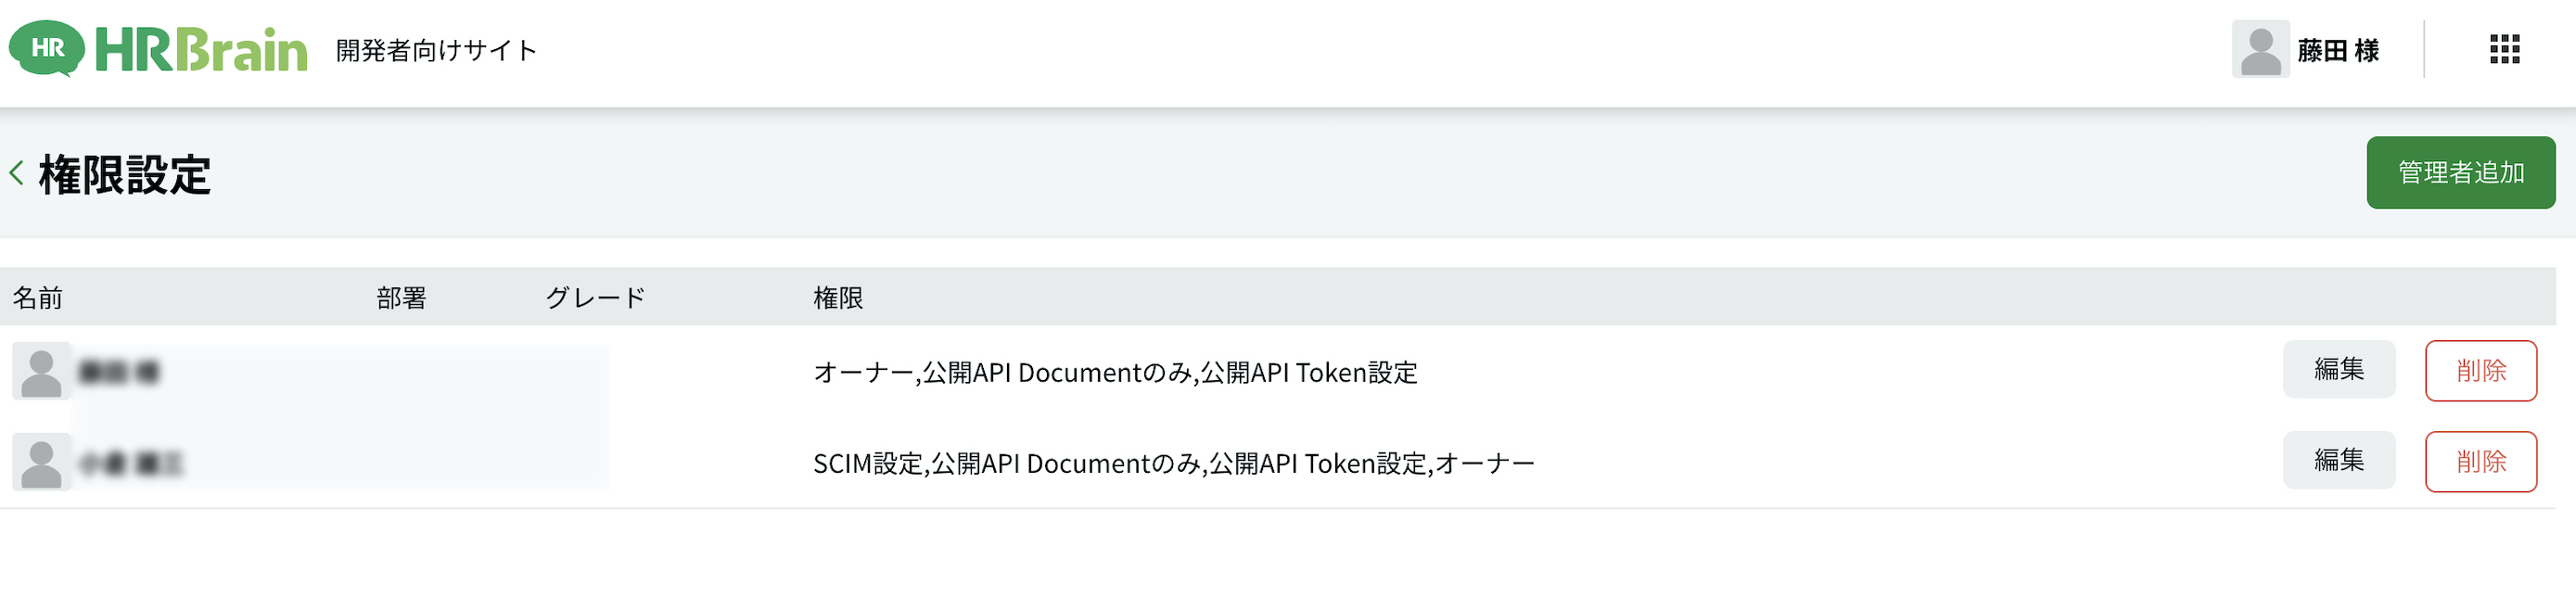The height and width of the screenshot is (597, 2576).
Task: Select the permissions text starting with オーナー
Action: click(x=1115, y=373)
